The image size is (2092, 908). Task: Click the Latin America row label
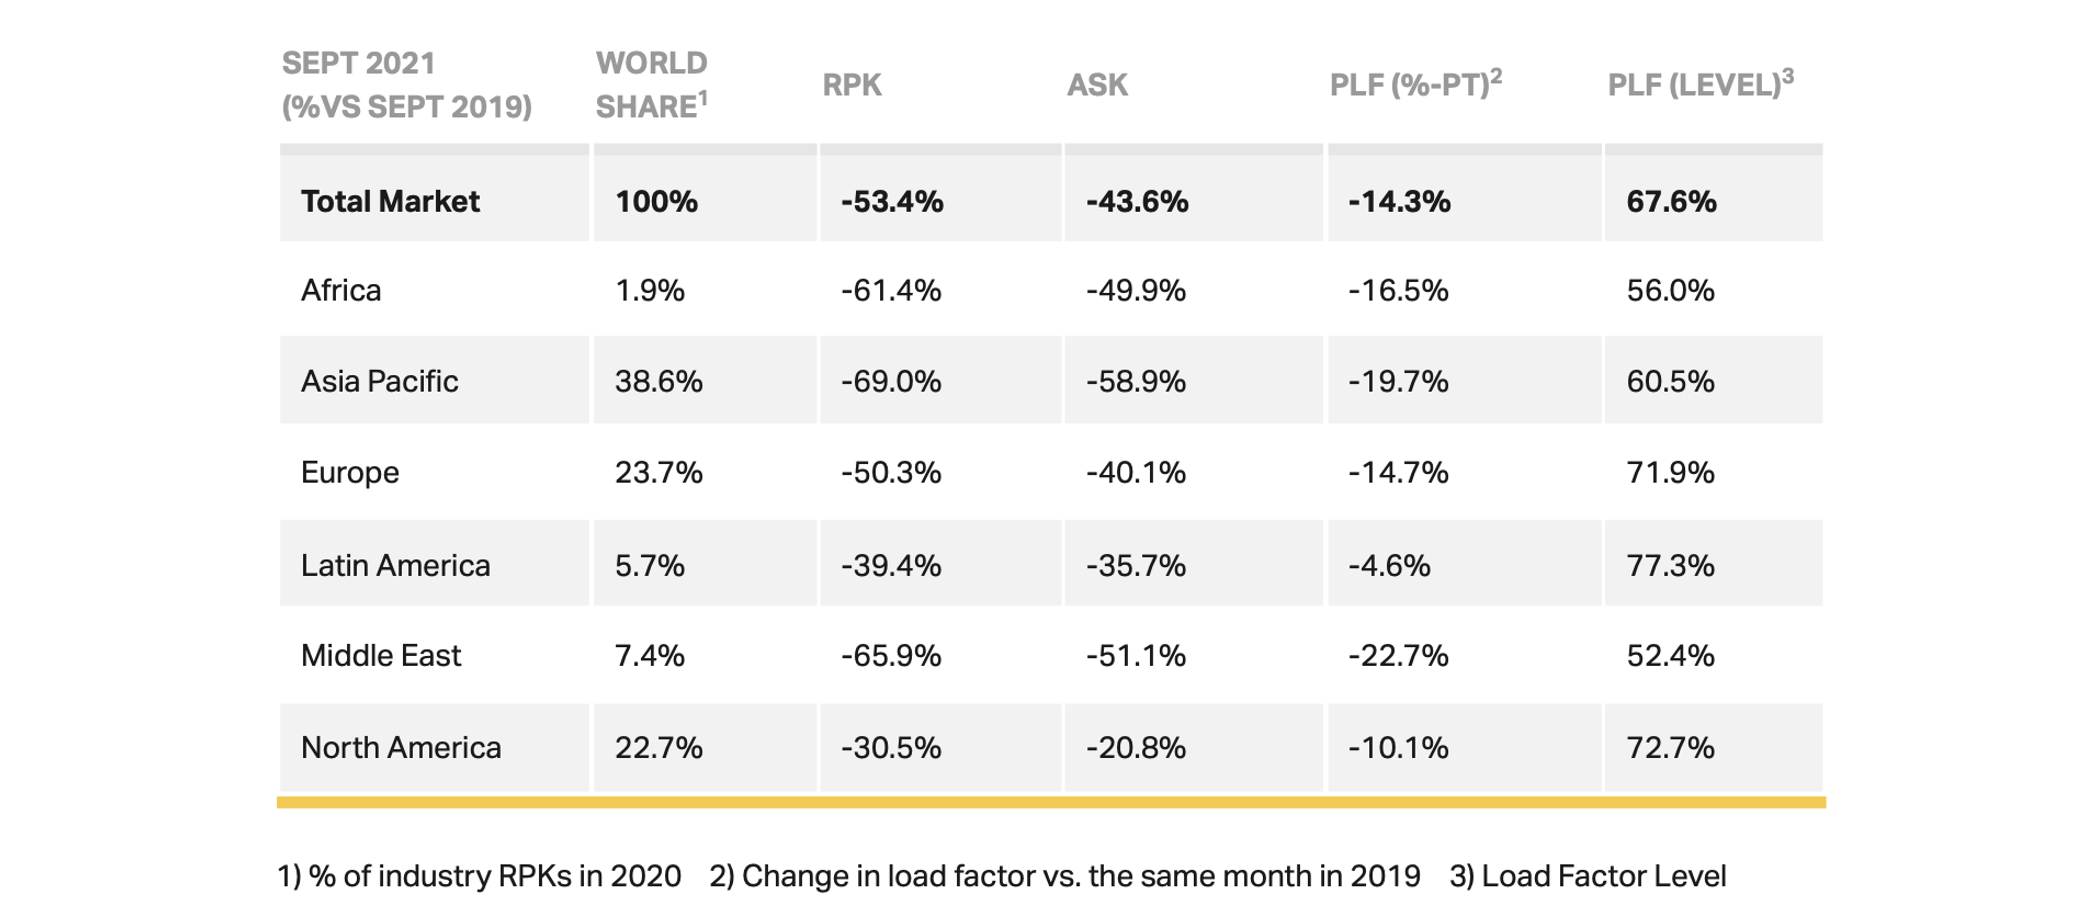click(x=395, y=565)
